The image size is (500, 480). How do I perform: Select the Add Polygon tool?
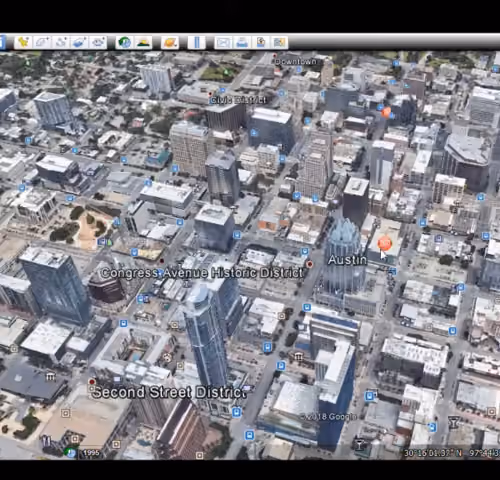pos(42,42)
